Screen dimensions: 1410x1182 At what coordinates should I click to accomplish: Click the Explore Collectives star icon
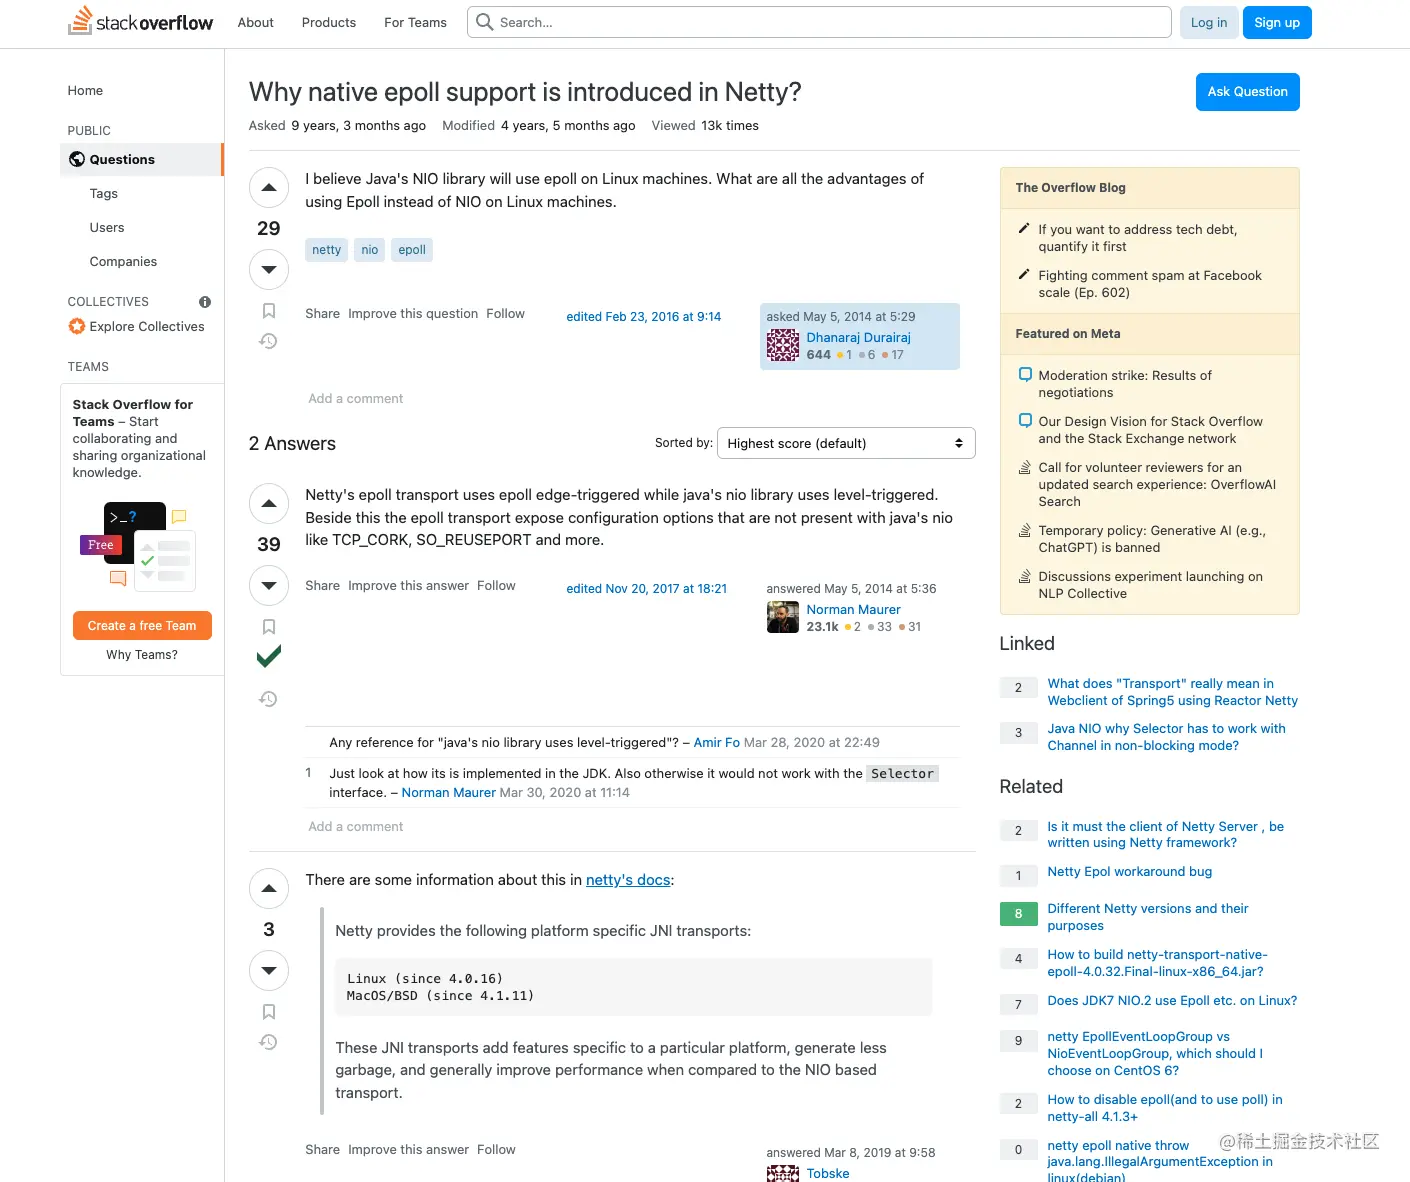click(x=77, y=326)
